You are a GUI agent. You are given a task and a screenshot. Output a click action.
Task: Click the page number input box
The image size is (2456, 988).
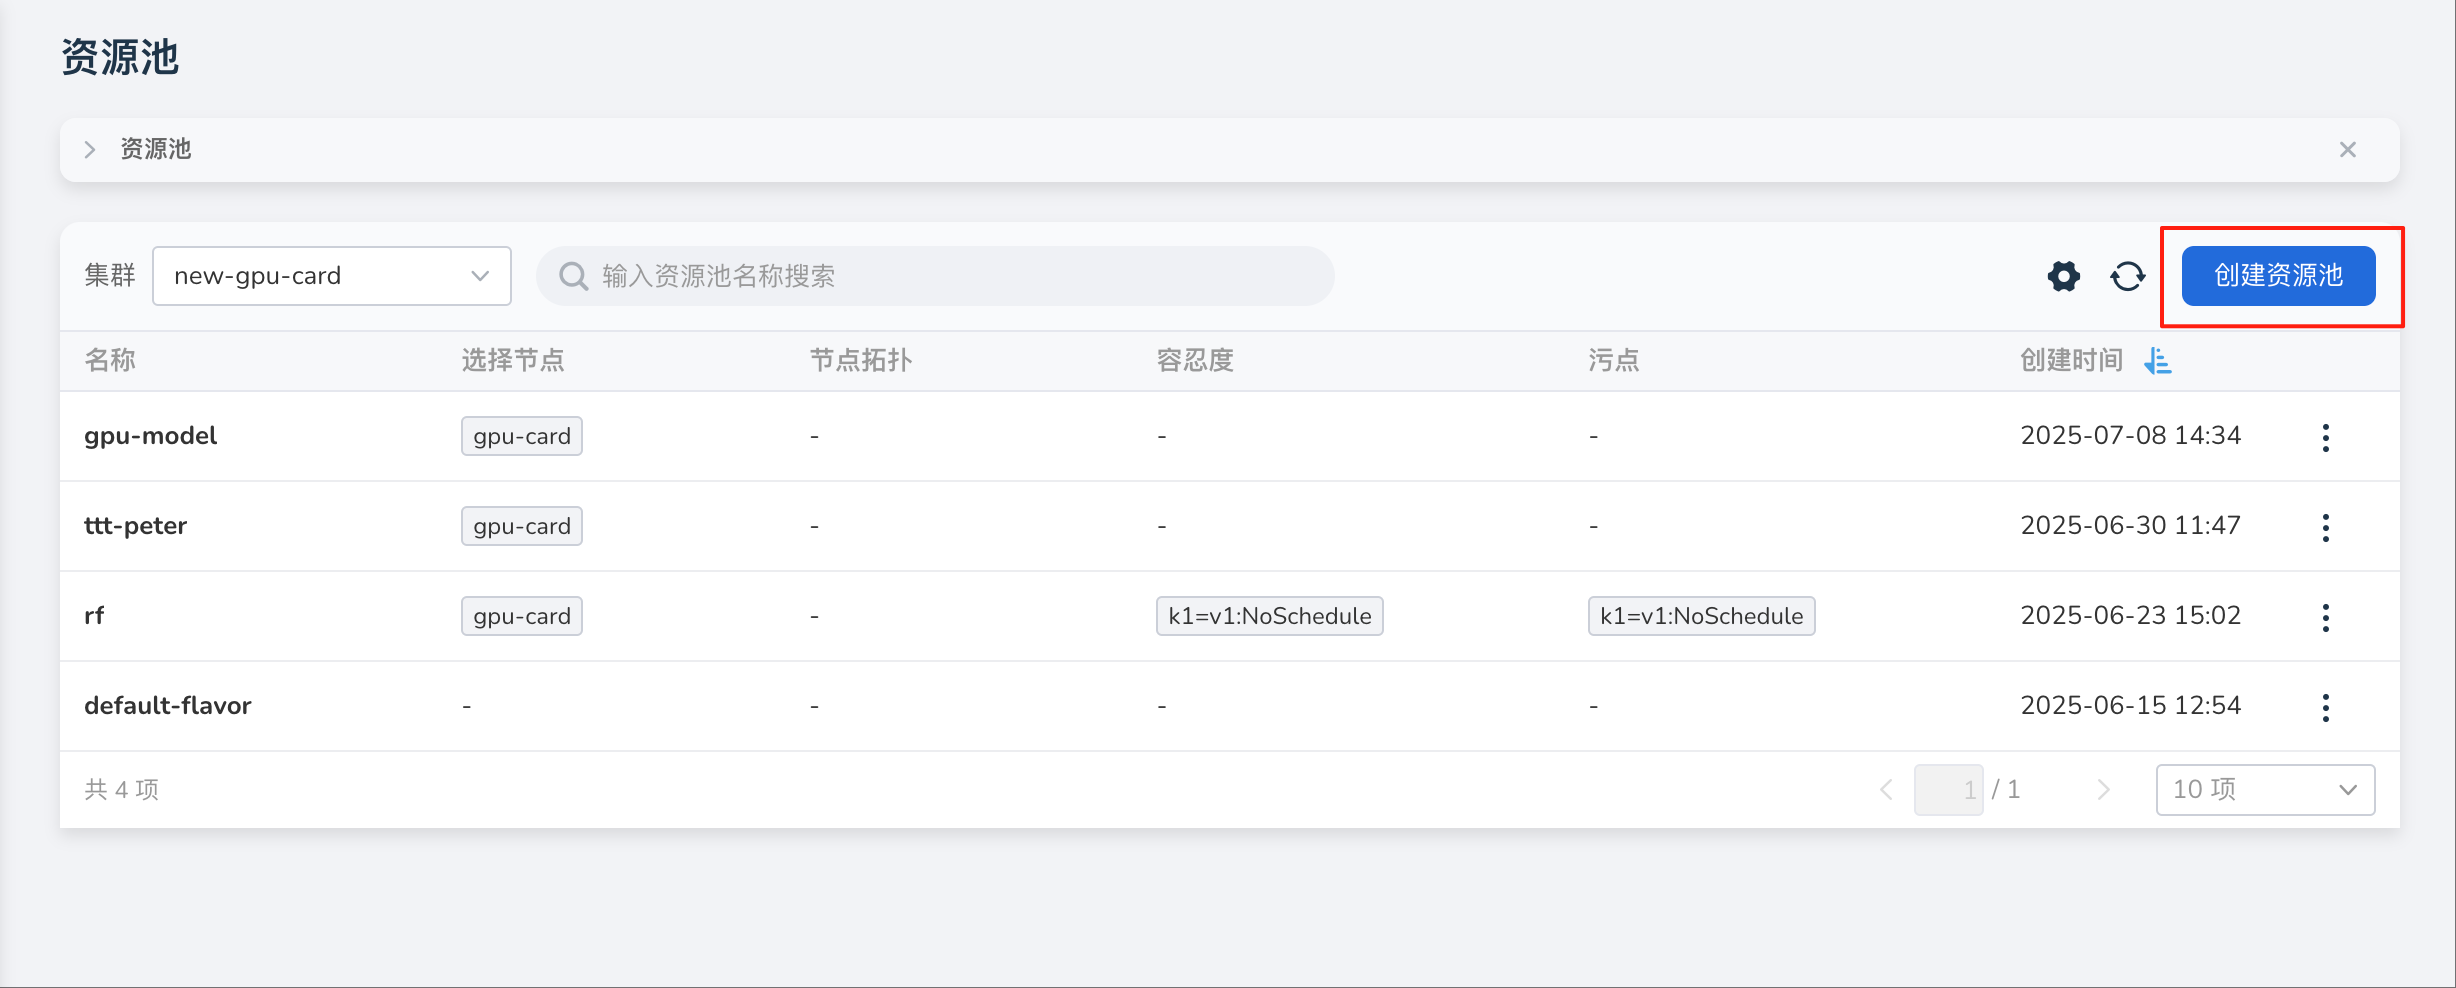coord(1948,790)
